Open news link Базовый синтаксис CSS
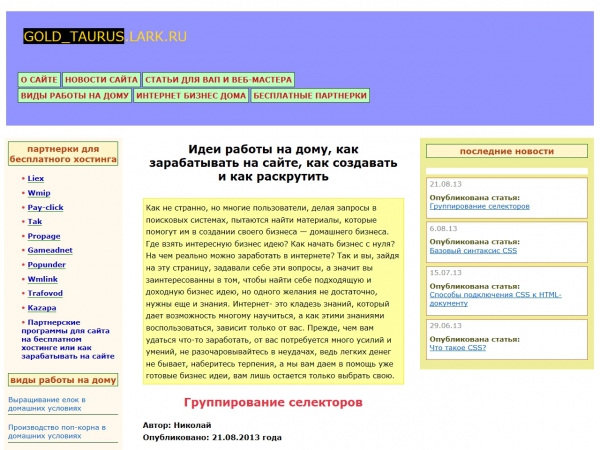This screenshot has height=450, width=600. coord(473,251)
